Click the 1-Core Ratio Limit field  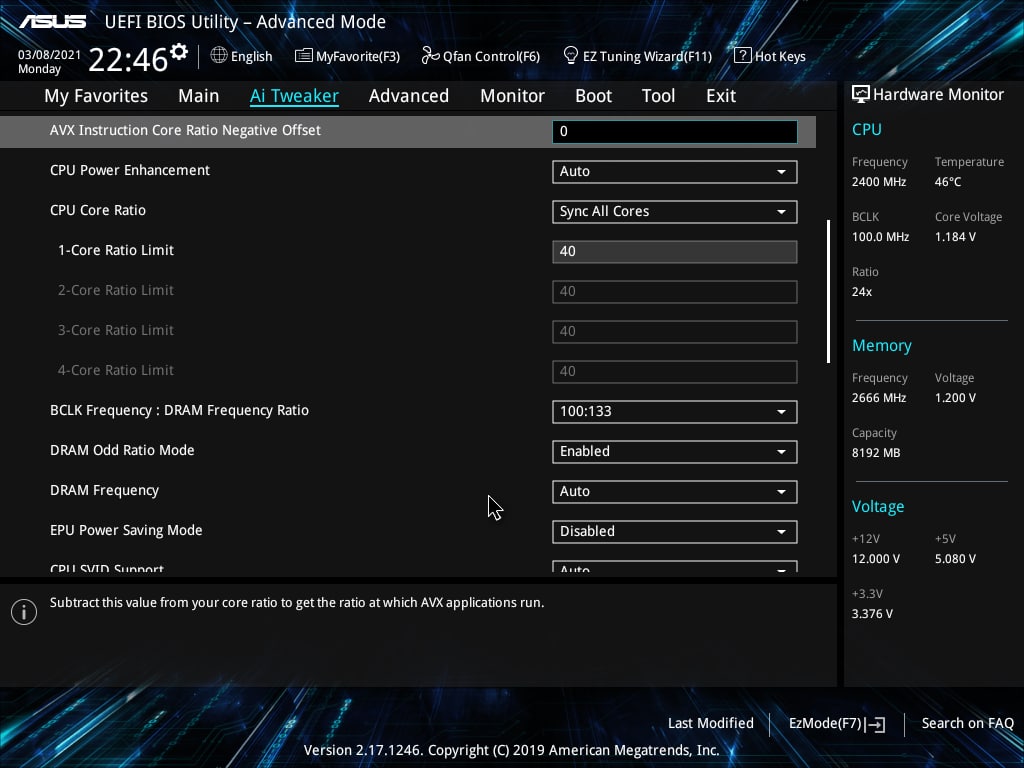click(674, 251)
